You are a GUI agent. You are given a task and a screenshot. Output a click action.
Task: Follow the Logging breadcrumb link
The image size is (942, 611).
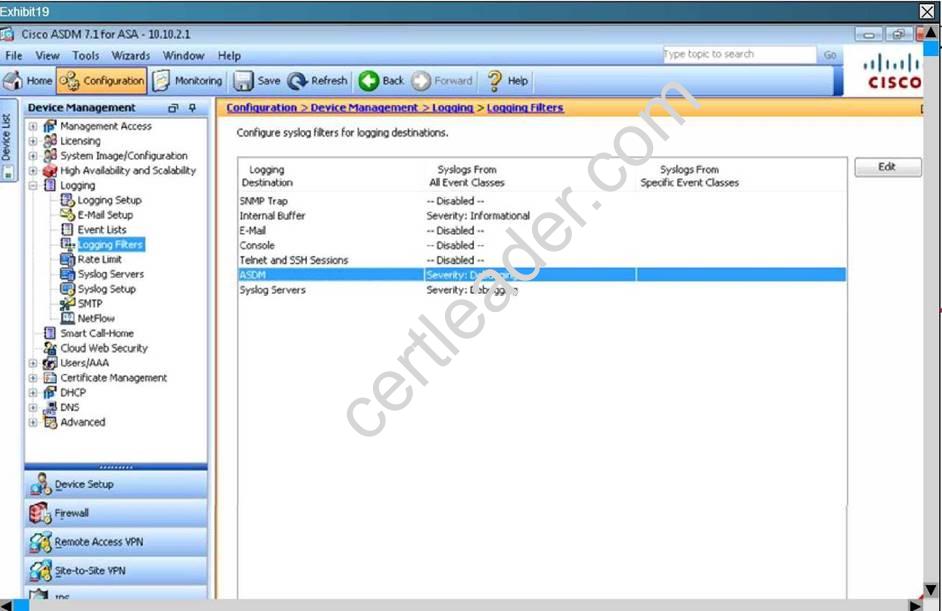point(452,108)
